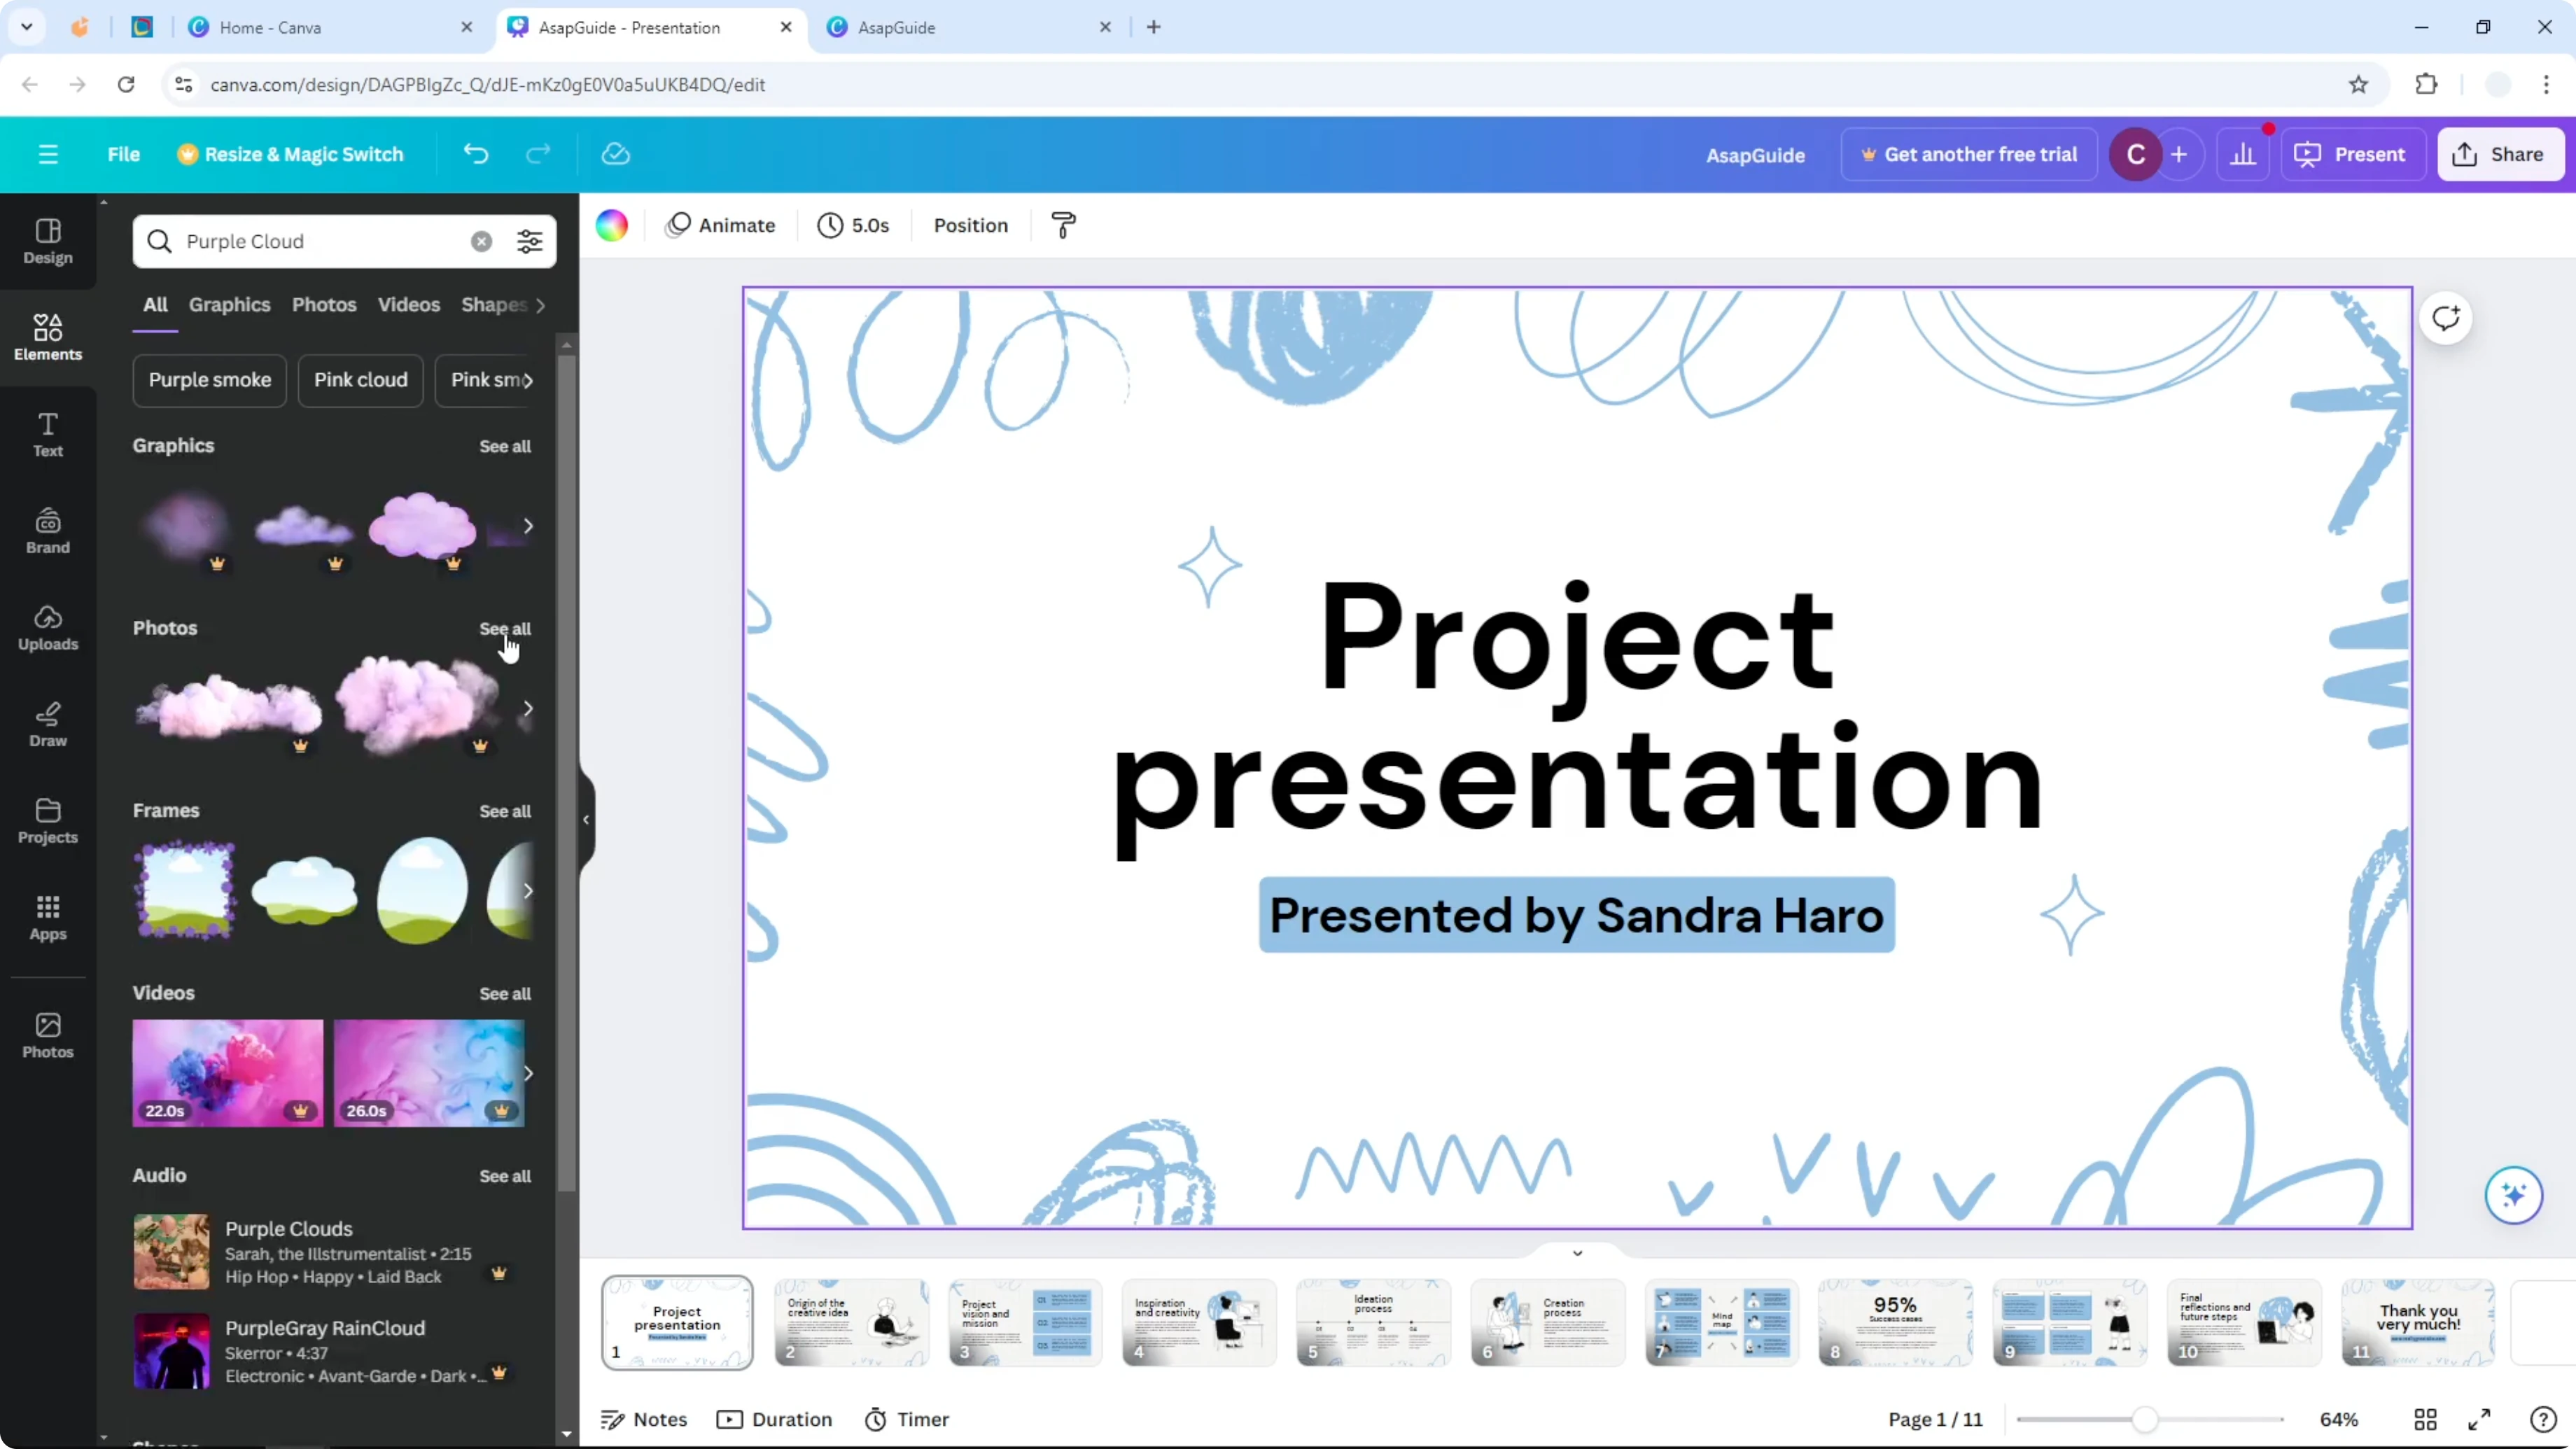This screenshot has height=1449, width=2576.
Task: Open comment bubble beside the slide
Action: [2446, 319]
